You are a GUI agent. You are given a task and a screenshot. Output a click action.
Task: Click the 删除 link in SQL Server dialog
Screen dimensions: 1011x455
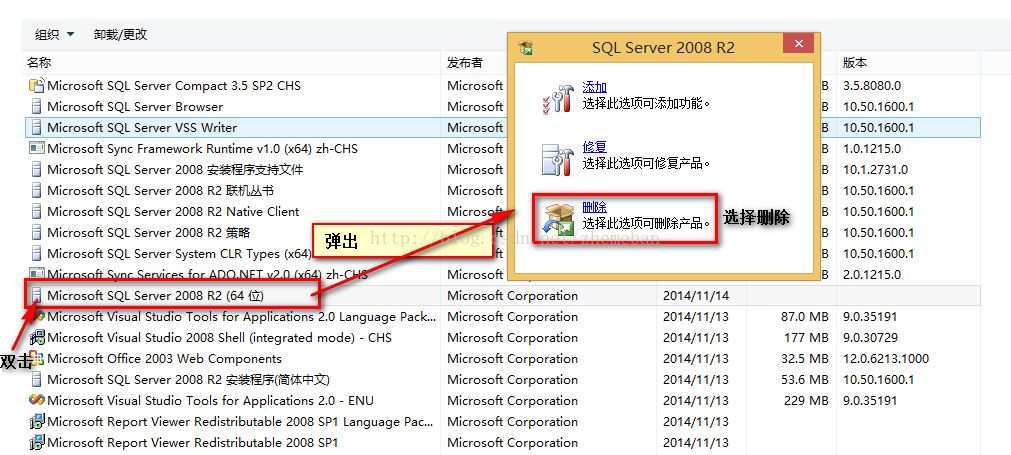594,208
